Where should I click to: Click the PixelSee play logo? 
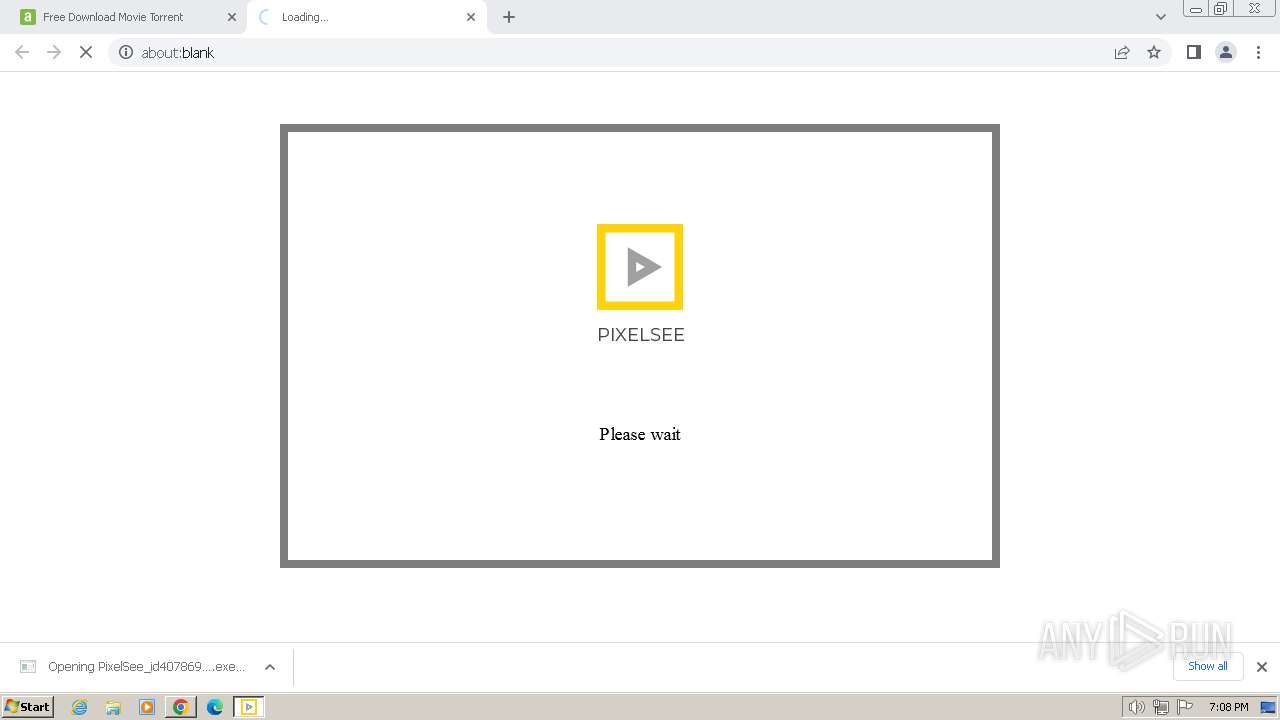pyautogui.click(x=640, y=267)
